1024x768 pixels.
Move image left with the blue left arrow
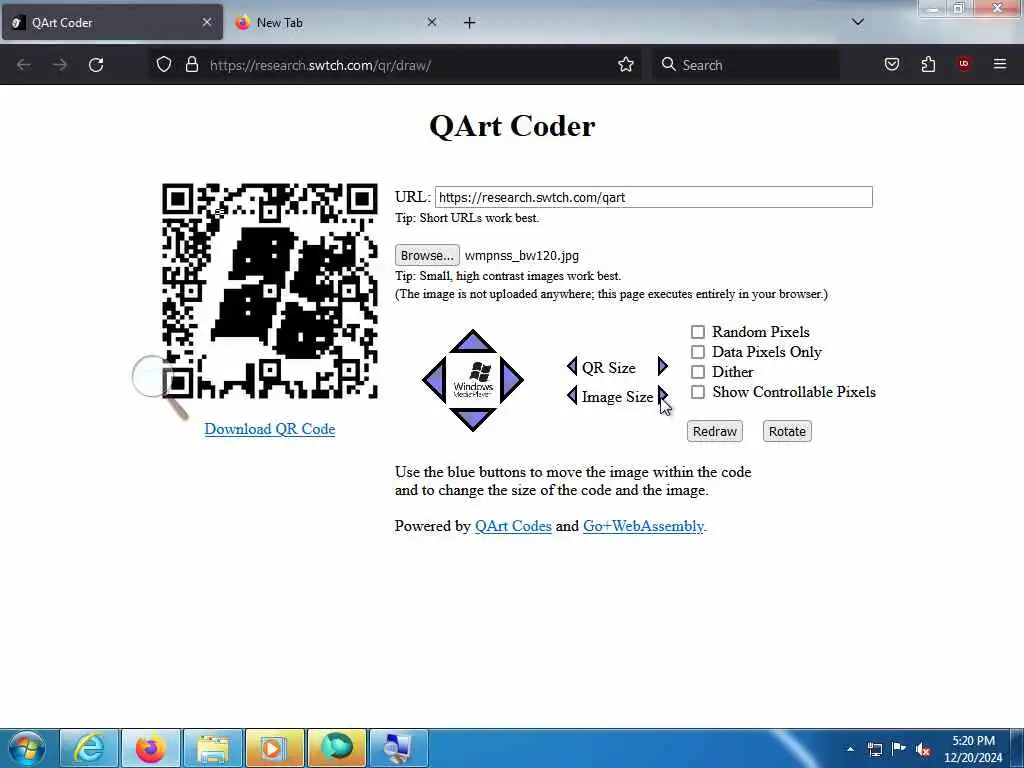(434, 380)
